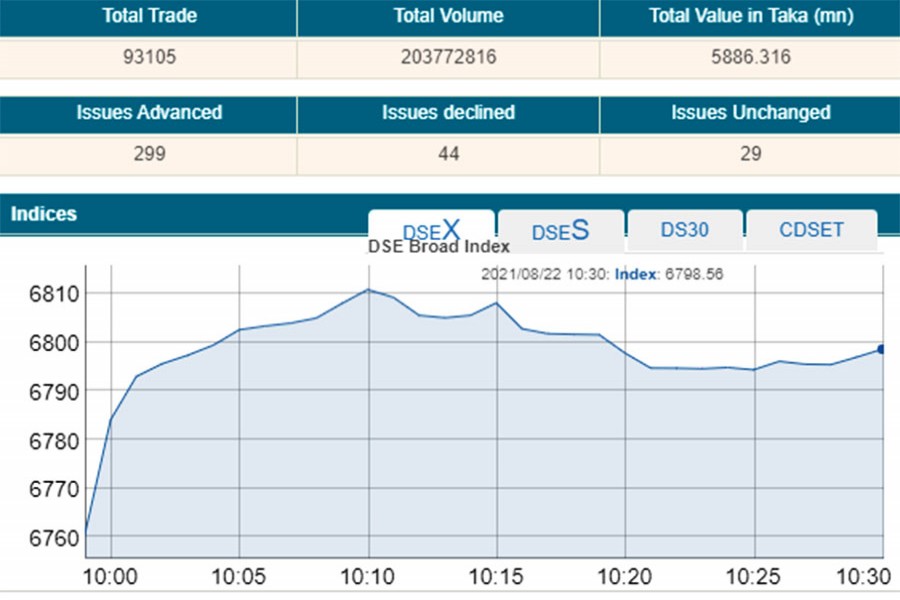Click the 299 issues advanced count
Image resolution: width=900 pixels, height=600 pixels.
[x=148, y=154]
